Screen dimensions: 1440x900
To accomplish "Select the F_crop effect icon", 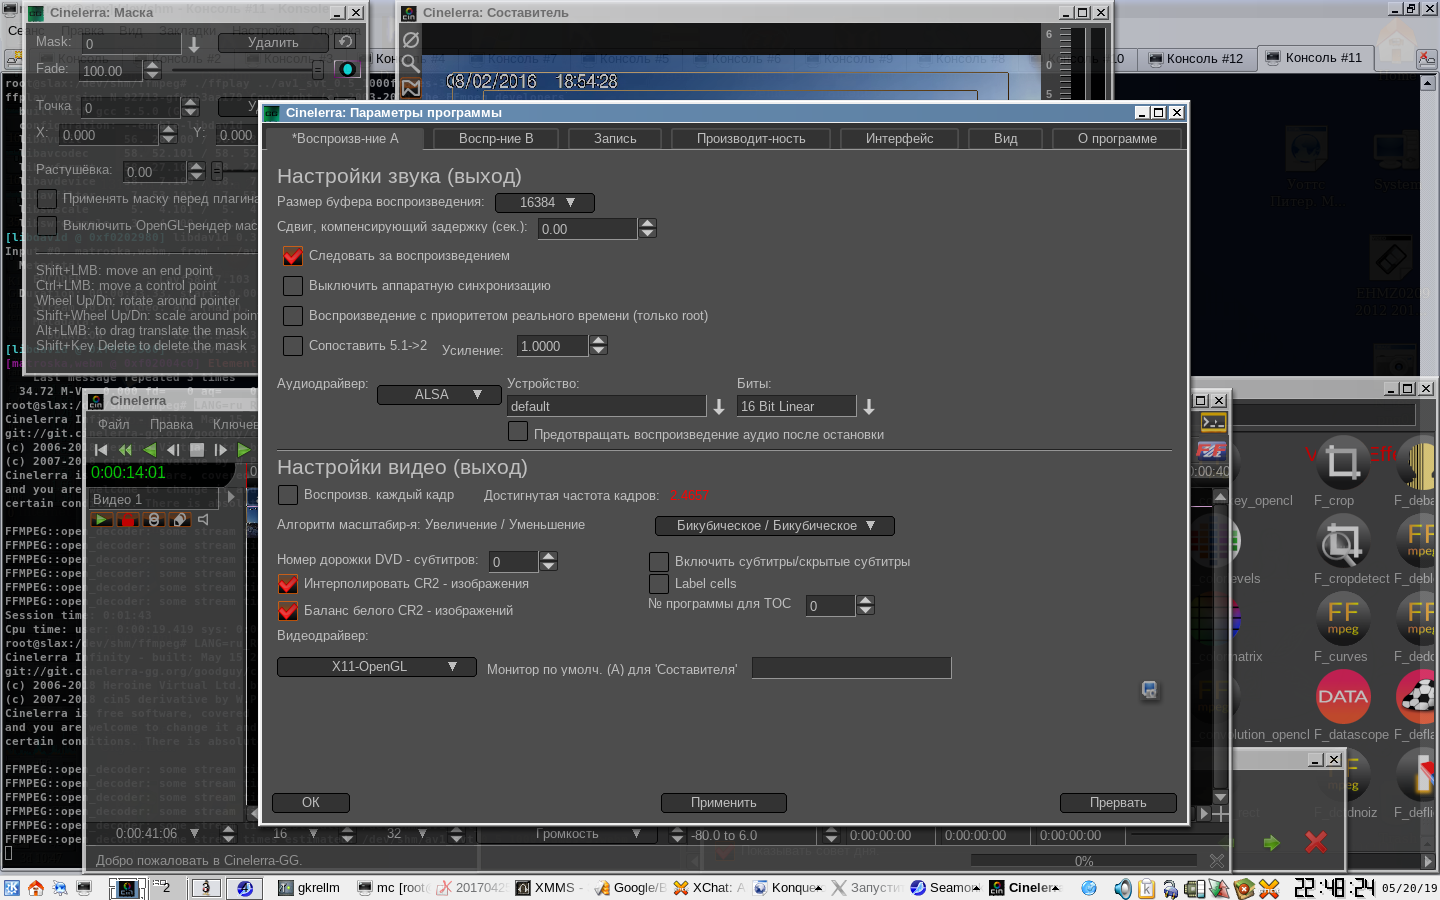I will click(x=1342, y=463).
